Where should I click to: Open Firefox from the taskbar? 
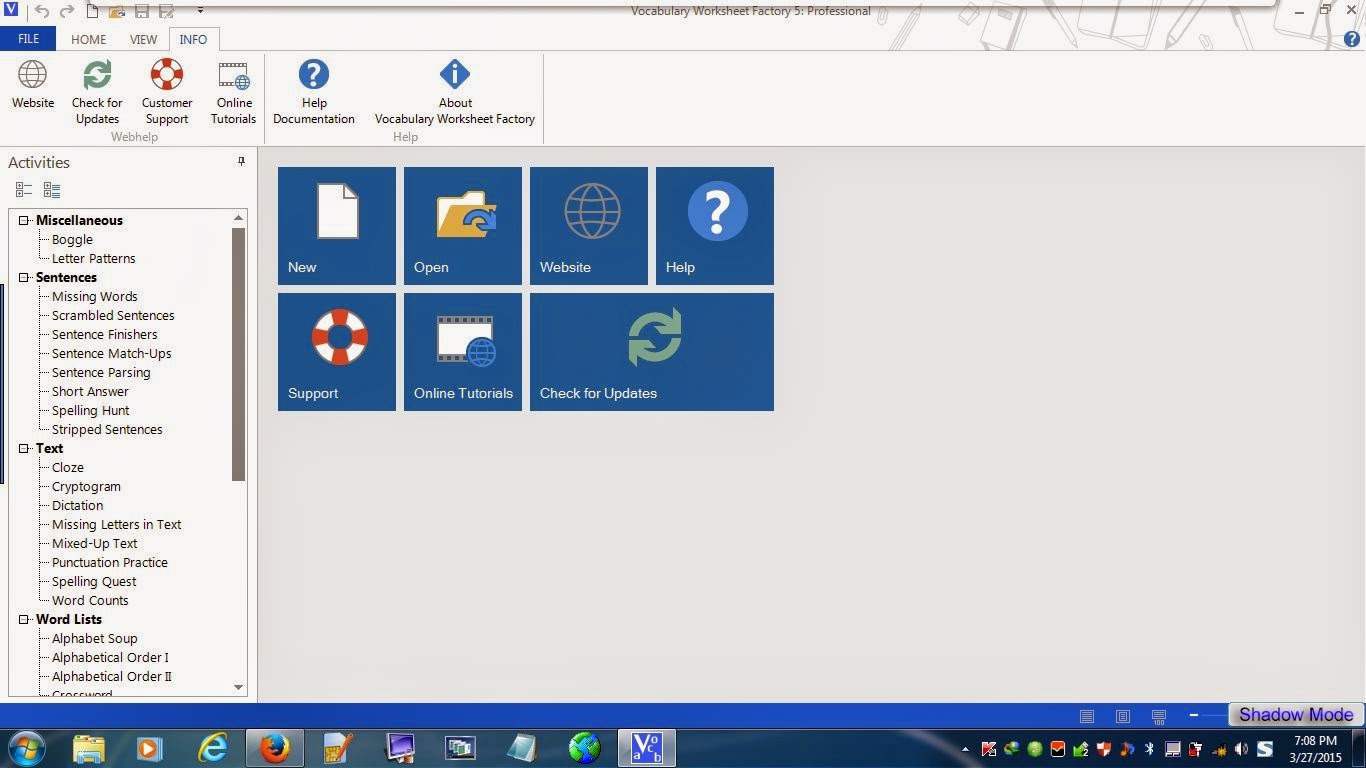click(273, 747)
